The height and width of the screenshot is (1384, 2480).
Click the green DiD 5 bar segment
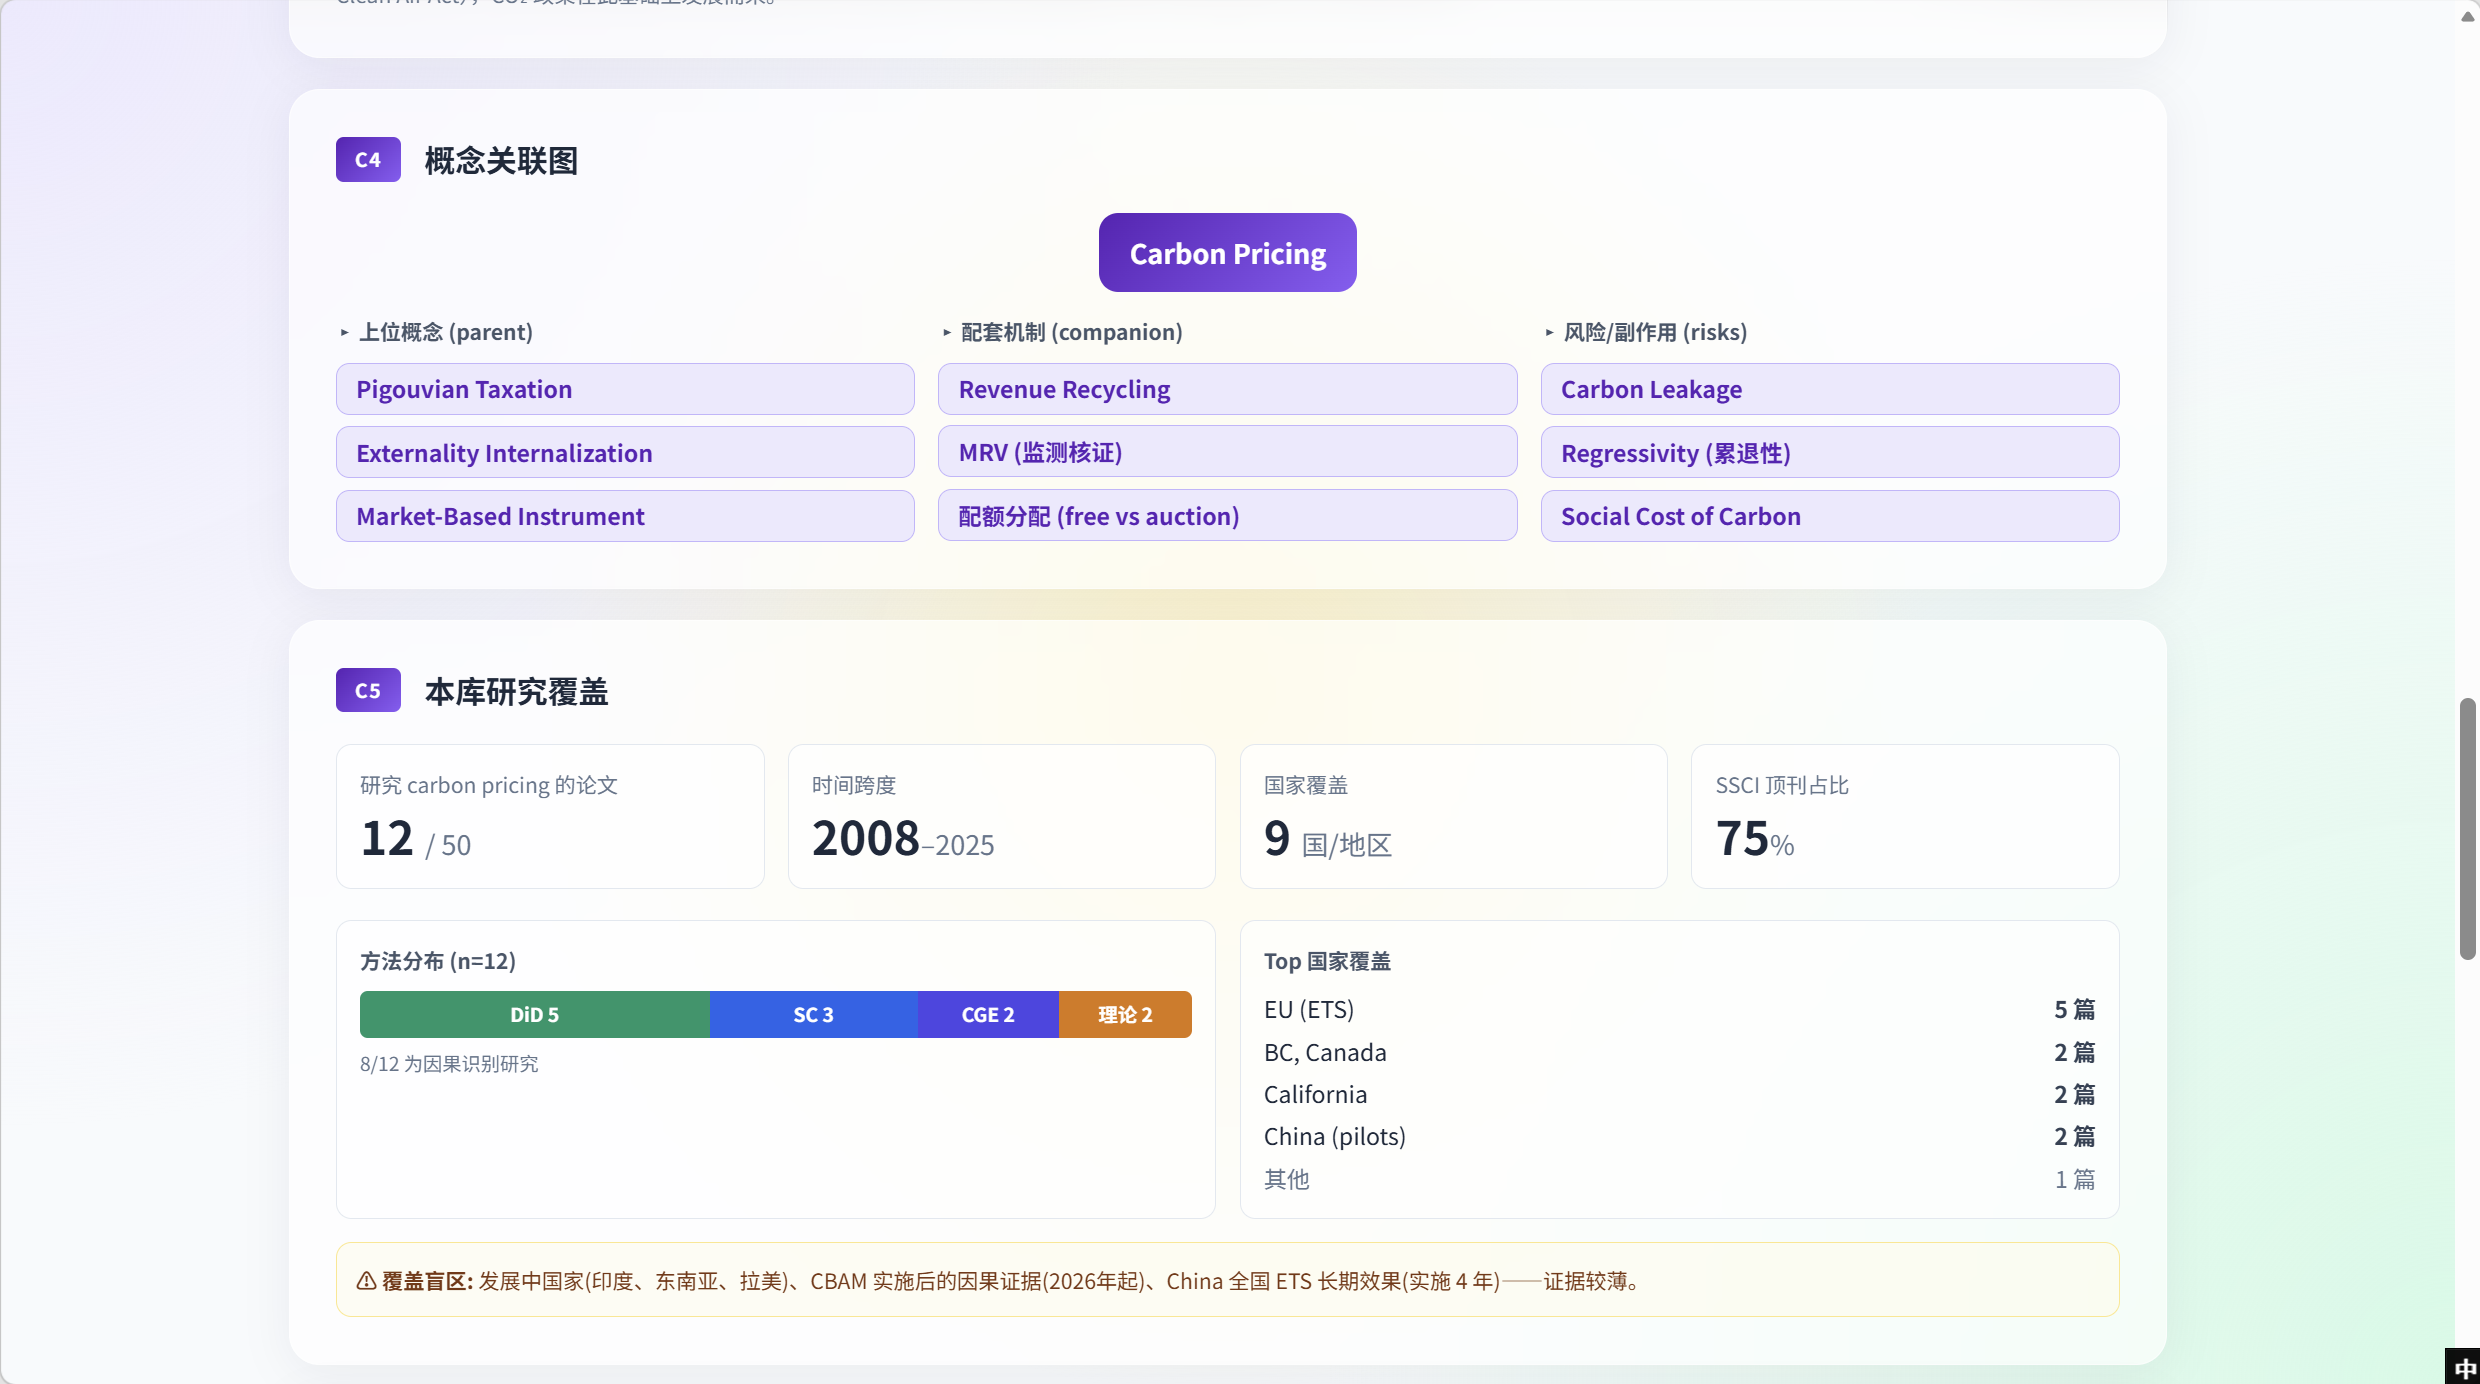click(535, 1014)
